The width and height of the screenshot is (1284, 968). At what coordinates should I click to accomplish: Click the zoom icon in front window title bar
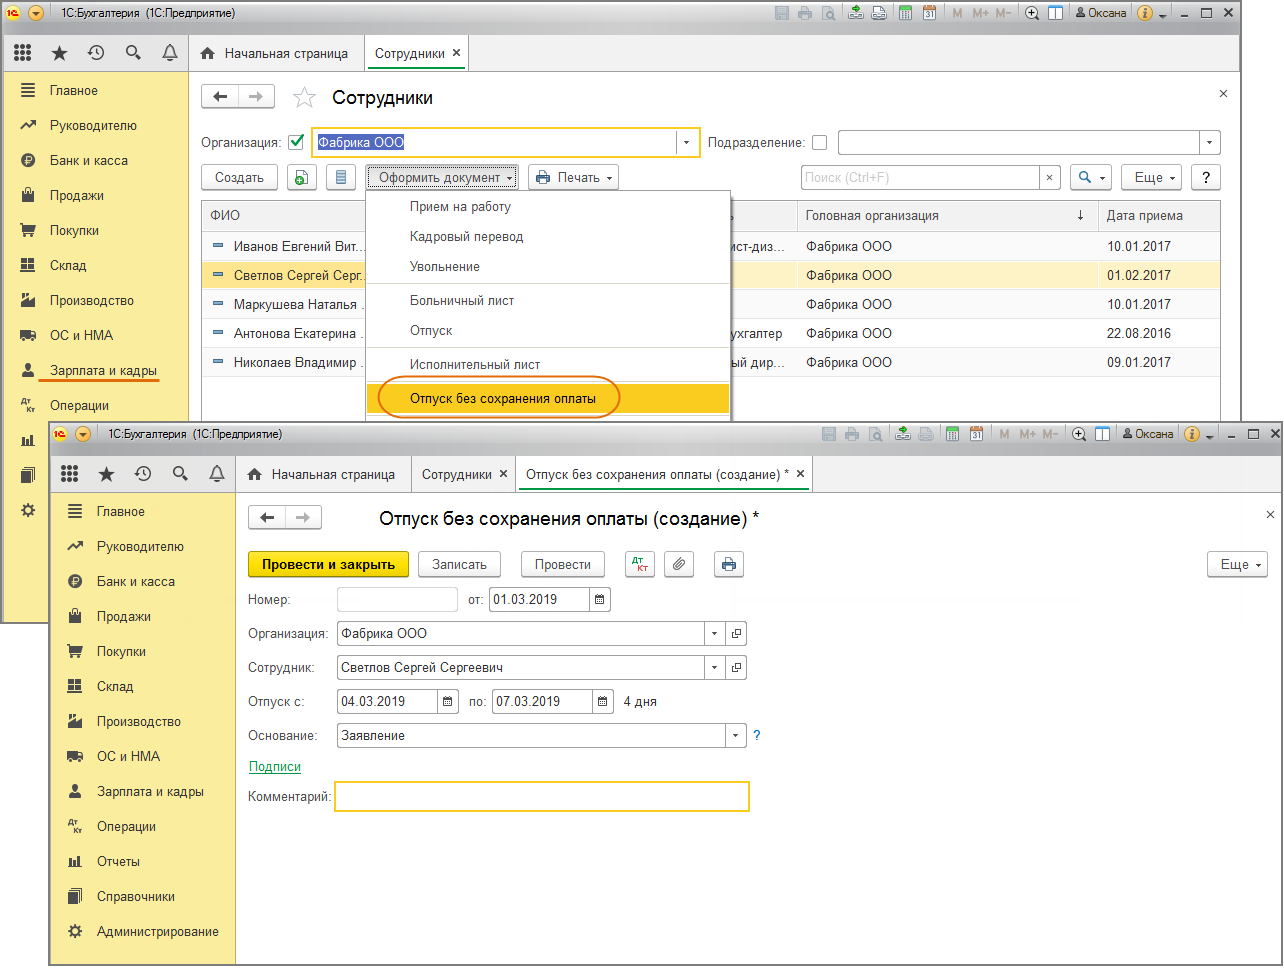click(1079, 434)
